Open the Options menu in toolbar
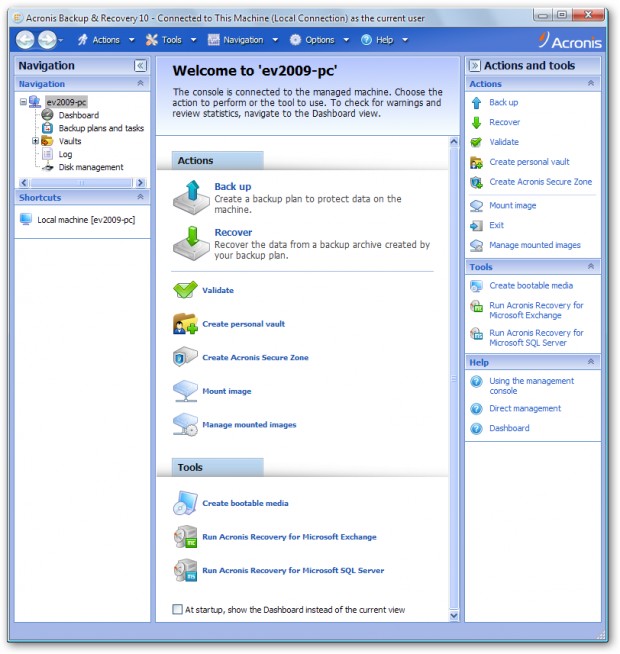Screen dimensions: 620x654 coord(320,40)
